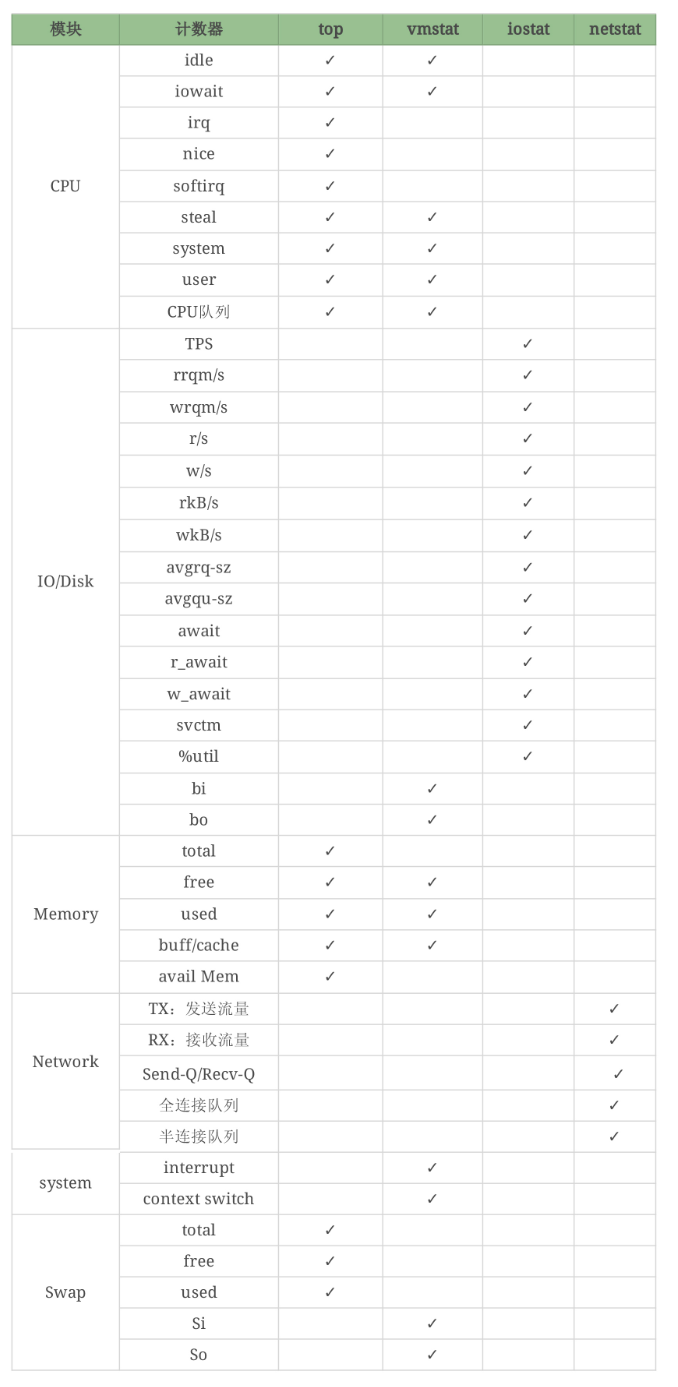Click the interrupt checkmark under vmstat
The height and width of the screenshot is (1387, 678).
[x=432, y=1167]
